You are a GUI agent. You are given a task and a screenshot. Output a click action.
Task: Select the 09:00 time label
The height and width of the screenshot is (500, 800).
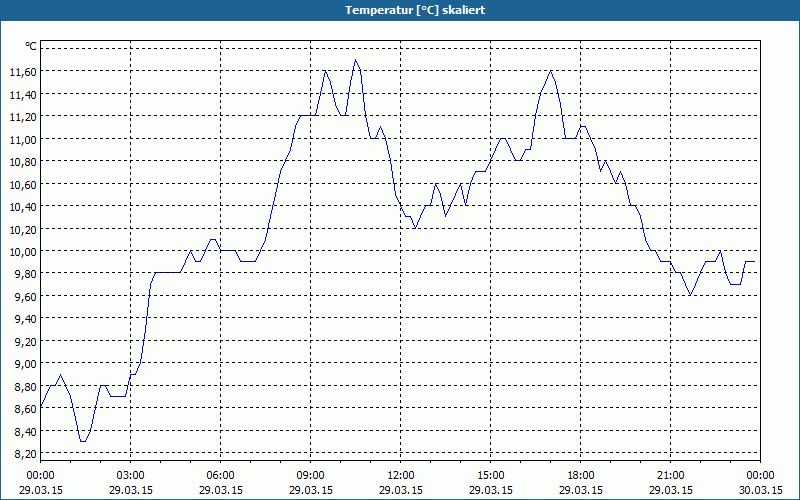pos(311,476)
